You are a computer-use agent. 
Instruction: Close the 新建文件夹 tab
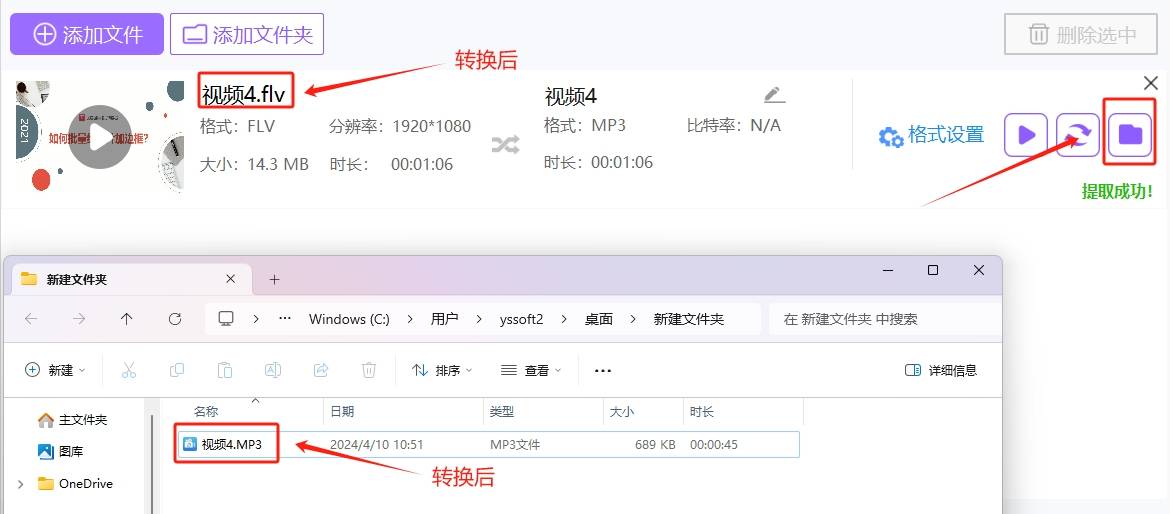[231, 279]
